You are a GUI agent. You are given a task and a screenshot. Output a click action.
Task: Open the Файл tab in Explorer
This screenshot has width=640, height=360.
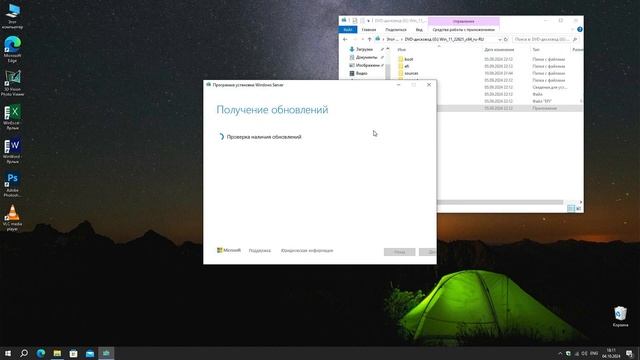(348, 29)
